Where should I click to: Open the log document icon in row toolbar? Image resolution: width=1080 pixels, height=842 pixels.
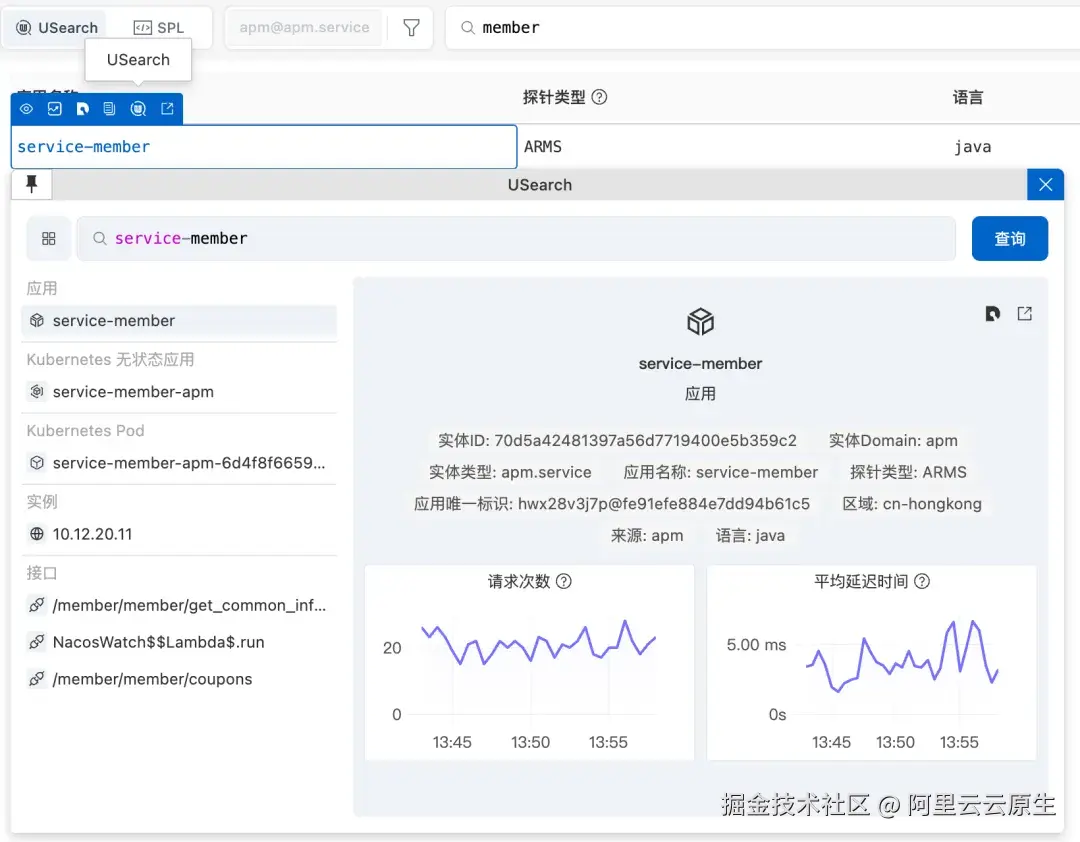click(109, 109)
